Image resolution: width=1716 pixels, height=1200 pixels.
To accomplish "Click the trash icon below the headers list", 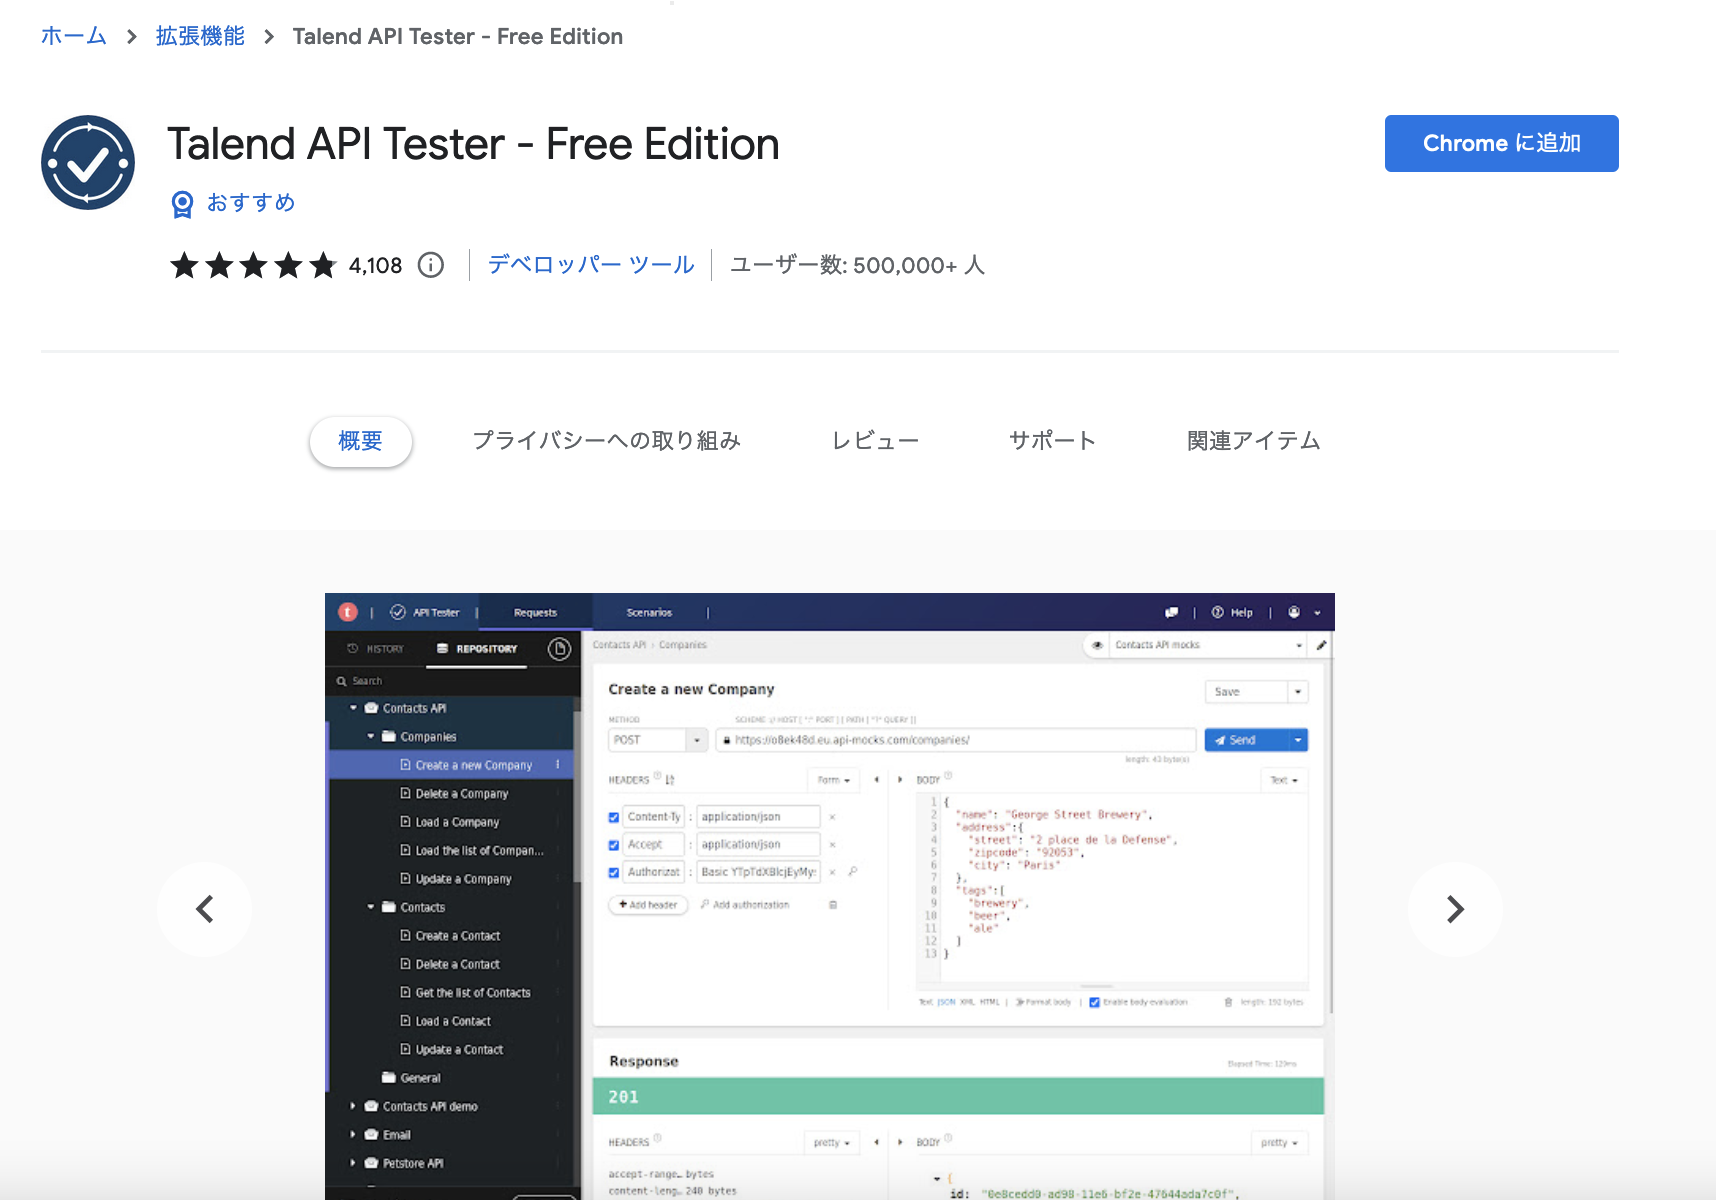I will click(x=832, y=904).
